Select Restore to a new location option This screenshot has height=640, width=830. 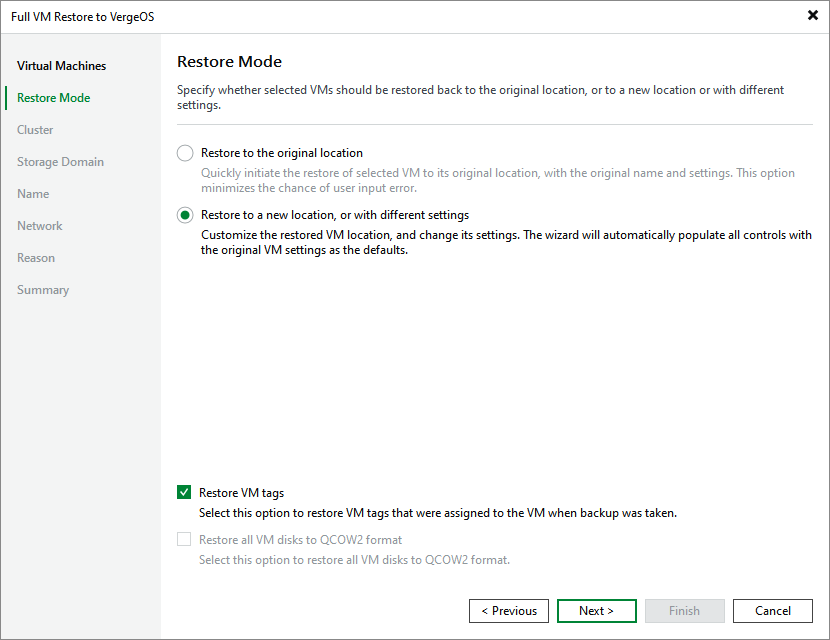pos(185,215)
